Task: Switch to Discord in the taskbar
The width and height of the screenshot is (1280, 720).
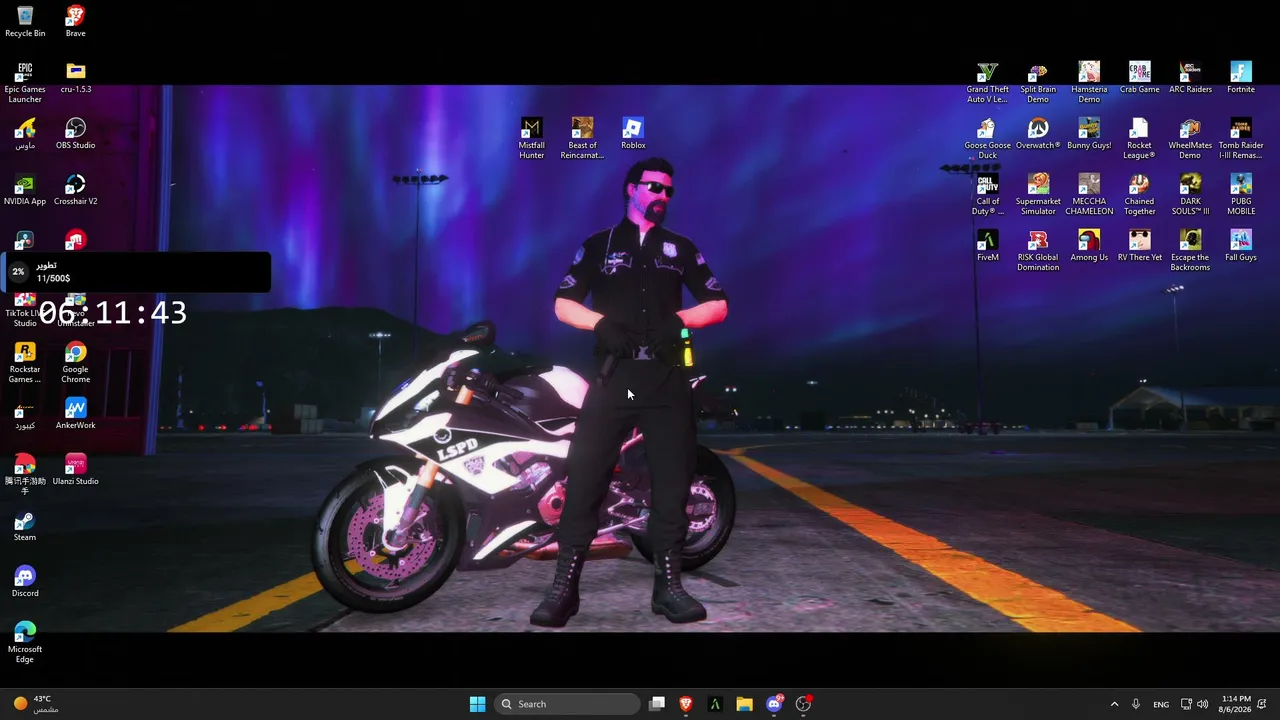Action: [x=774, y=704]
